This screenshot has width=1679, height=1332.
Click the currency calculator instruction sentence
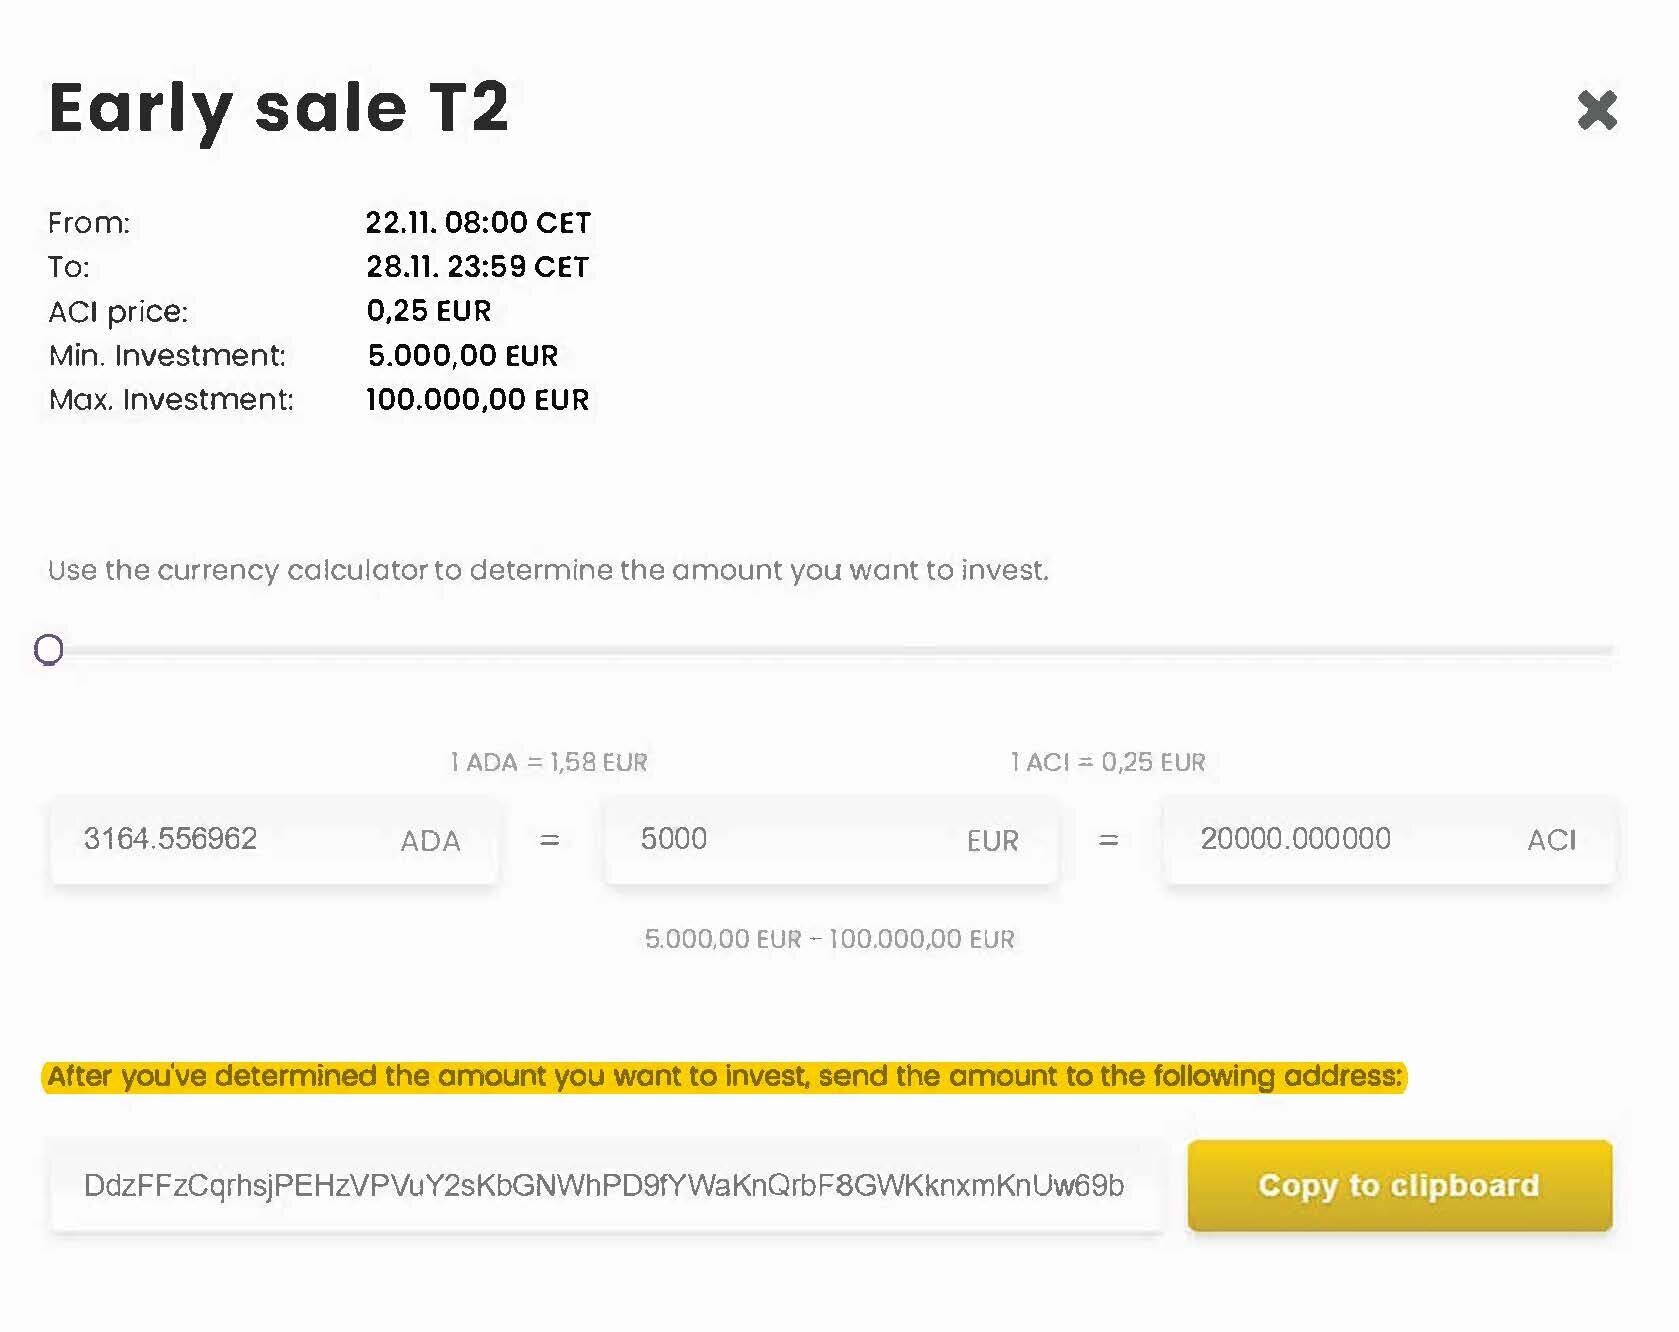548,570
